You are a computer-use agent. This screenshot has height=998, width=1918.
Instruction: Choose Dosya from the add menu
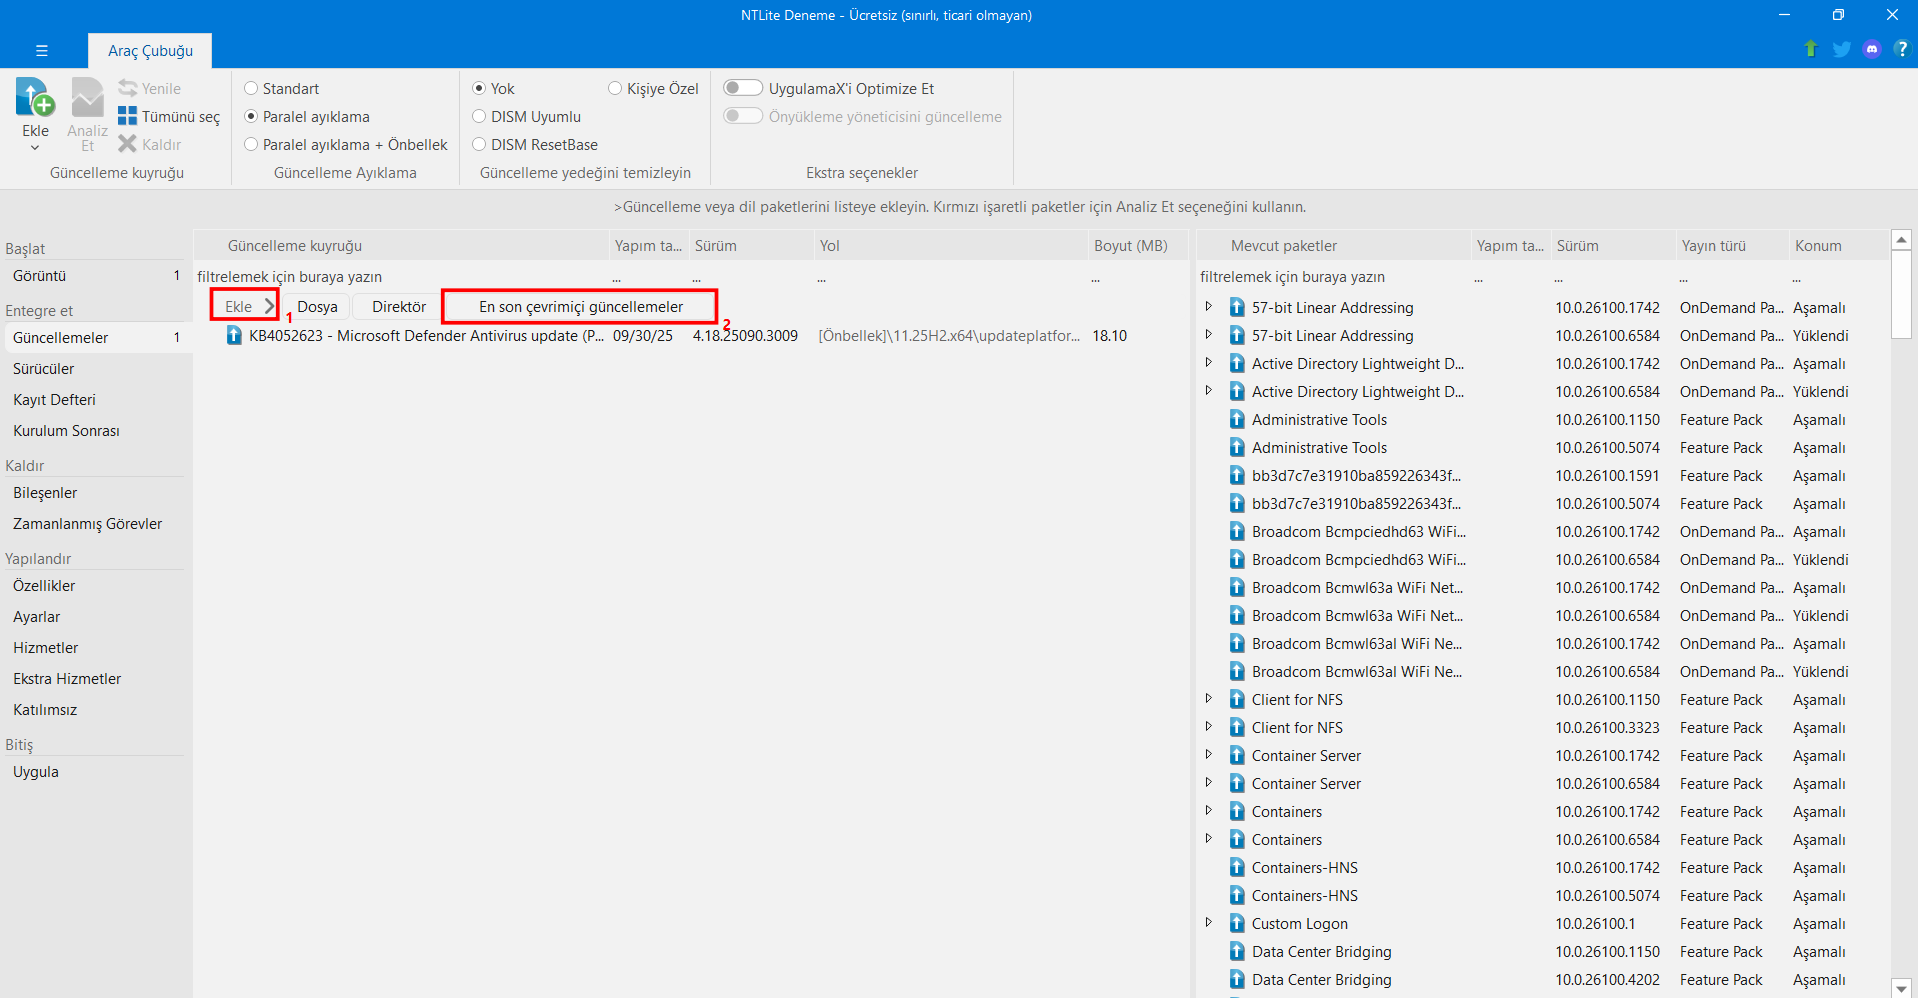click(x=317, y=306)
